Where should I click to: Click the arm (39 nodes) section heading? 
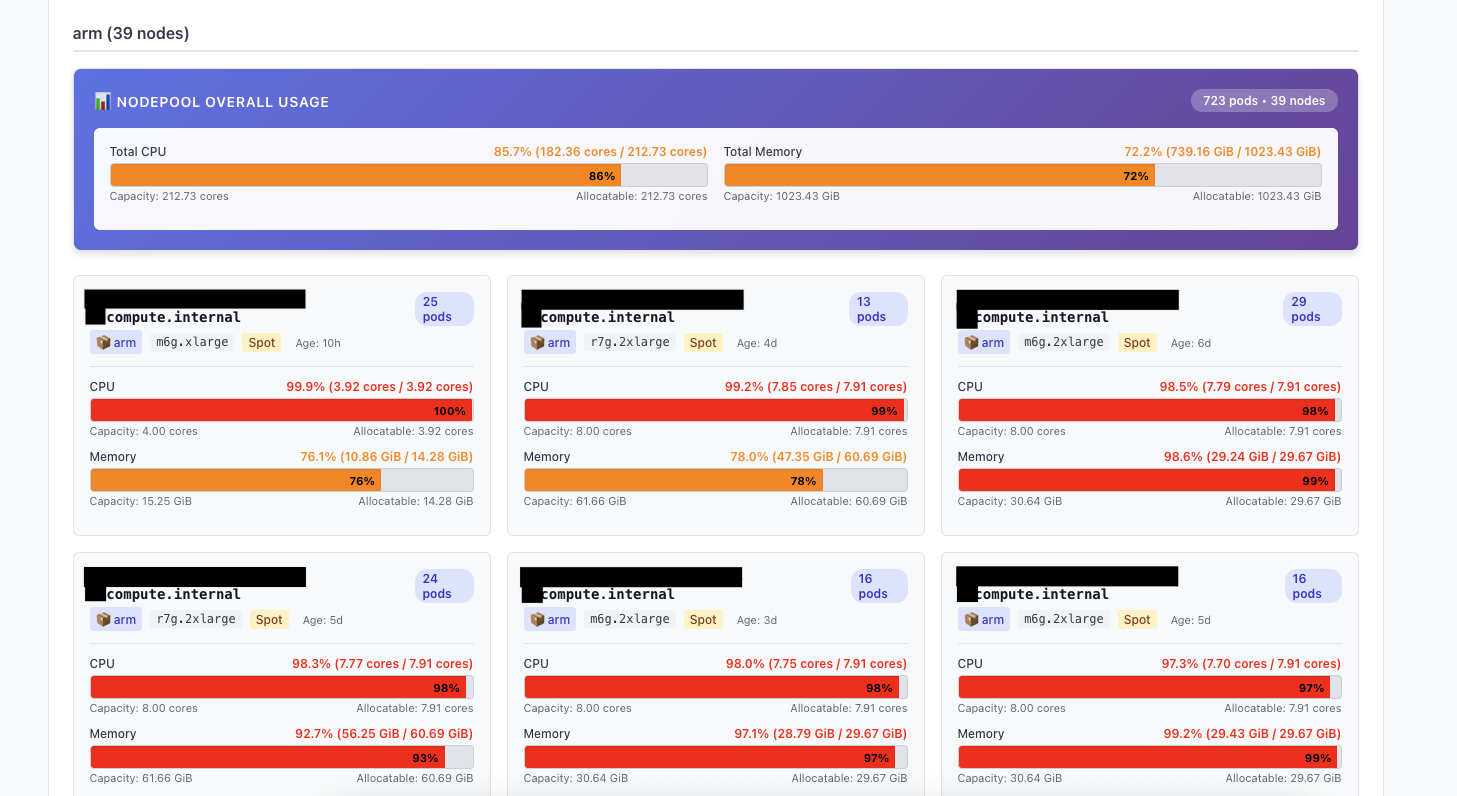click(x=131, y=33)
